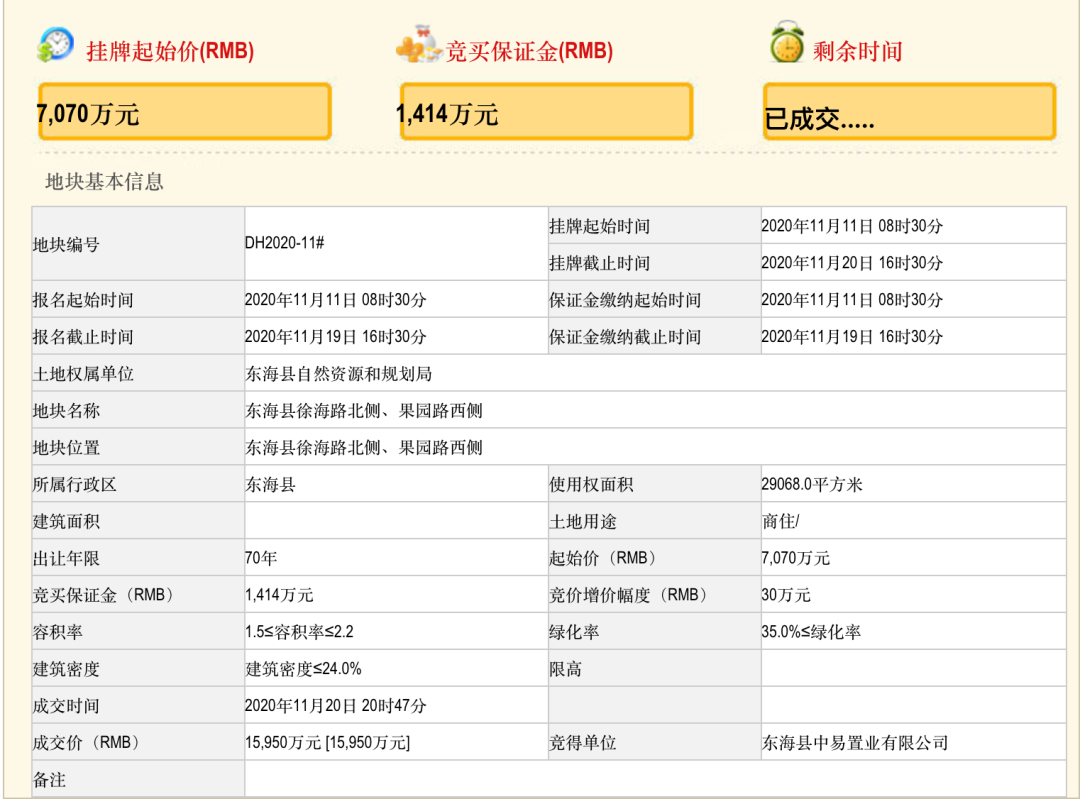Image resolution: width=1080 pixels, height=799 pixels.
Task: Click the 地块编号 label cell
Action: (138, 244)
